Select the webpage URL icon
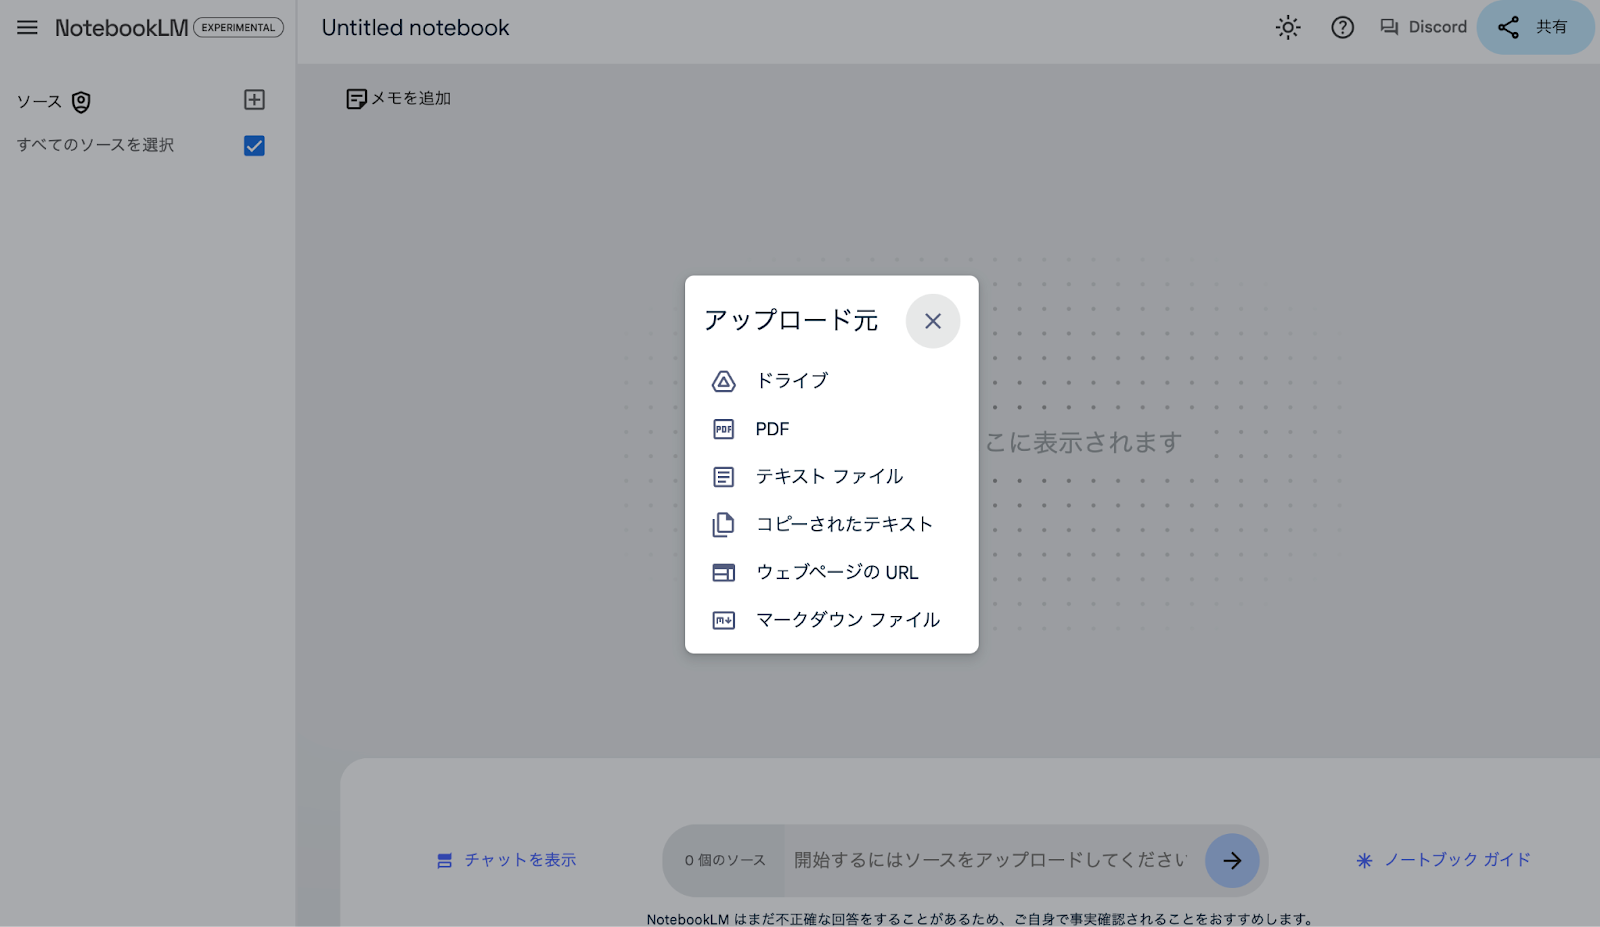Screen dimensions: 1600x927 tap(723, 572)
